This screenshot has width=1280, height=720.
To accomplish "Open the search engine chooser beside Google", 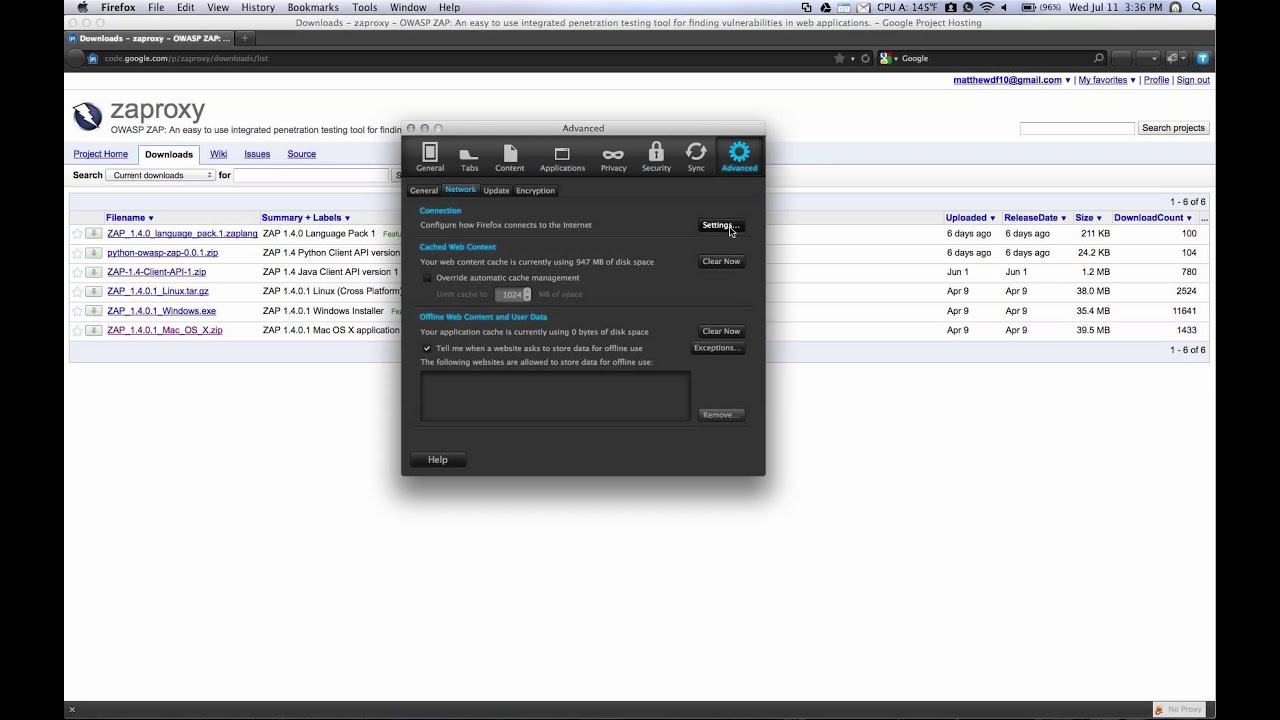I will point(889,58).
